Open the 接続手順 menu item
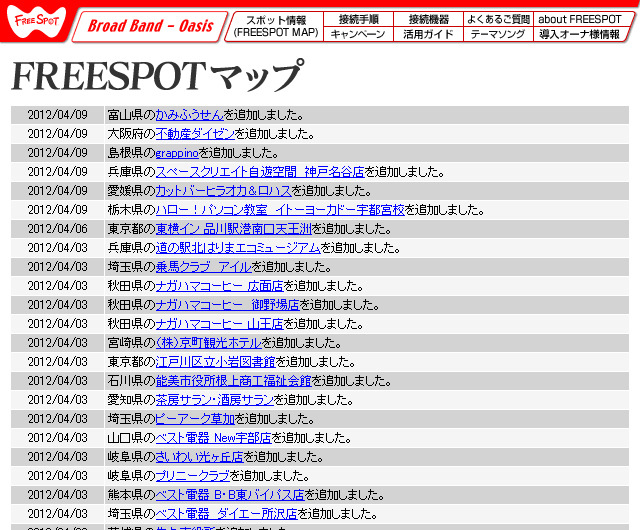The image size is (640, 530). pos(358,19)
